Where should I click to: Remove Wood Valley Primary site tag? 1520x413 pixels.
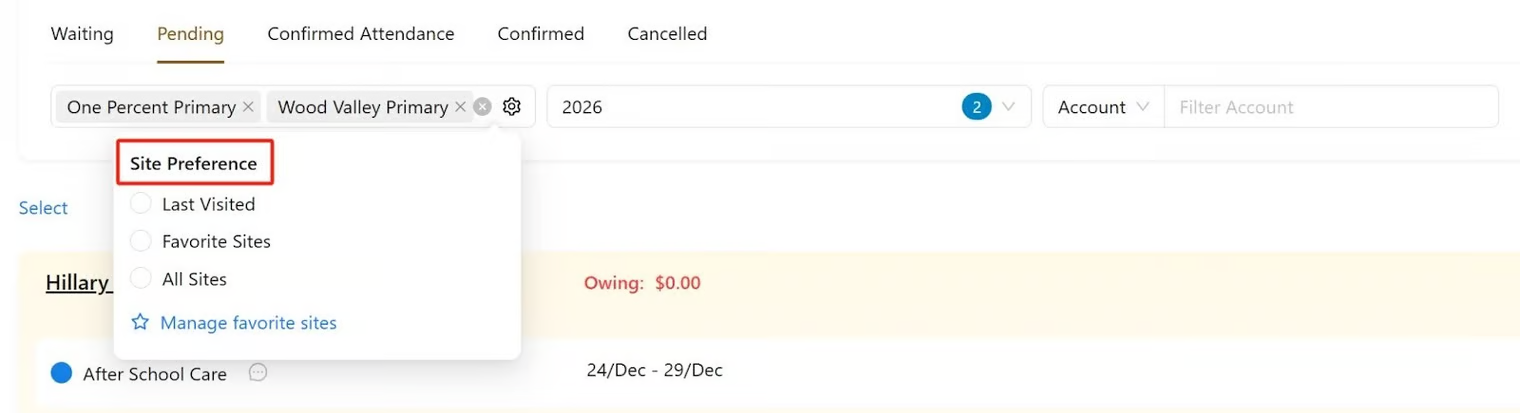coord(460,107)
